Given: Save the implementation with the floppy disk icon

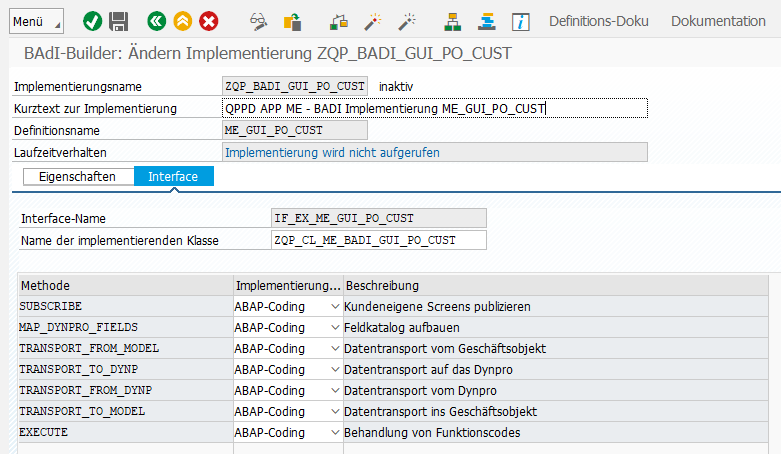Looking at the screenshot, I should [x=119, y=21].
